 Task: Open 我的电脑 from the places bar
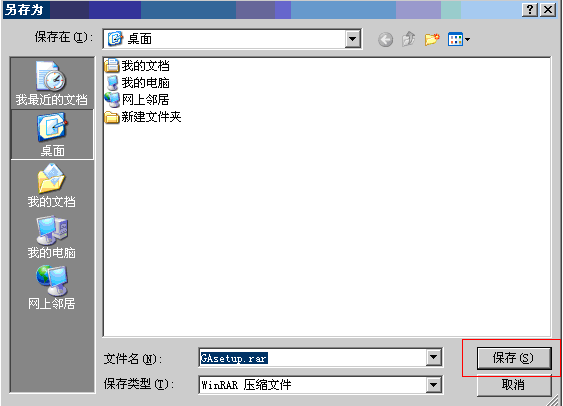(x=52, y=237)
